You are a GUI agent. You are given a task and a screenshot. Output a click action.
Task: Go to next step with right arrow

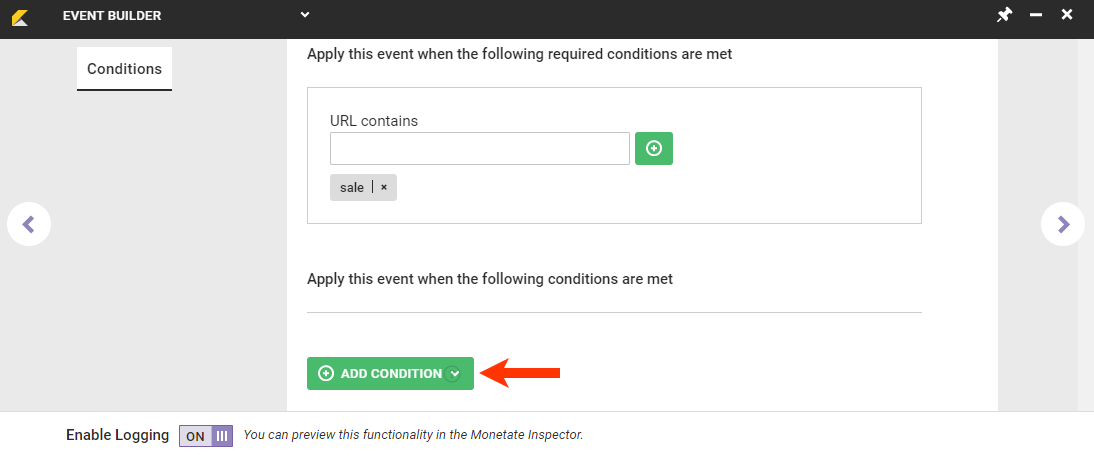(x=1063, y=225)
